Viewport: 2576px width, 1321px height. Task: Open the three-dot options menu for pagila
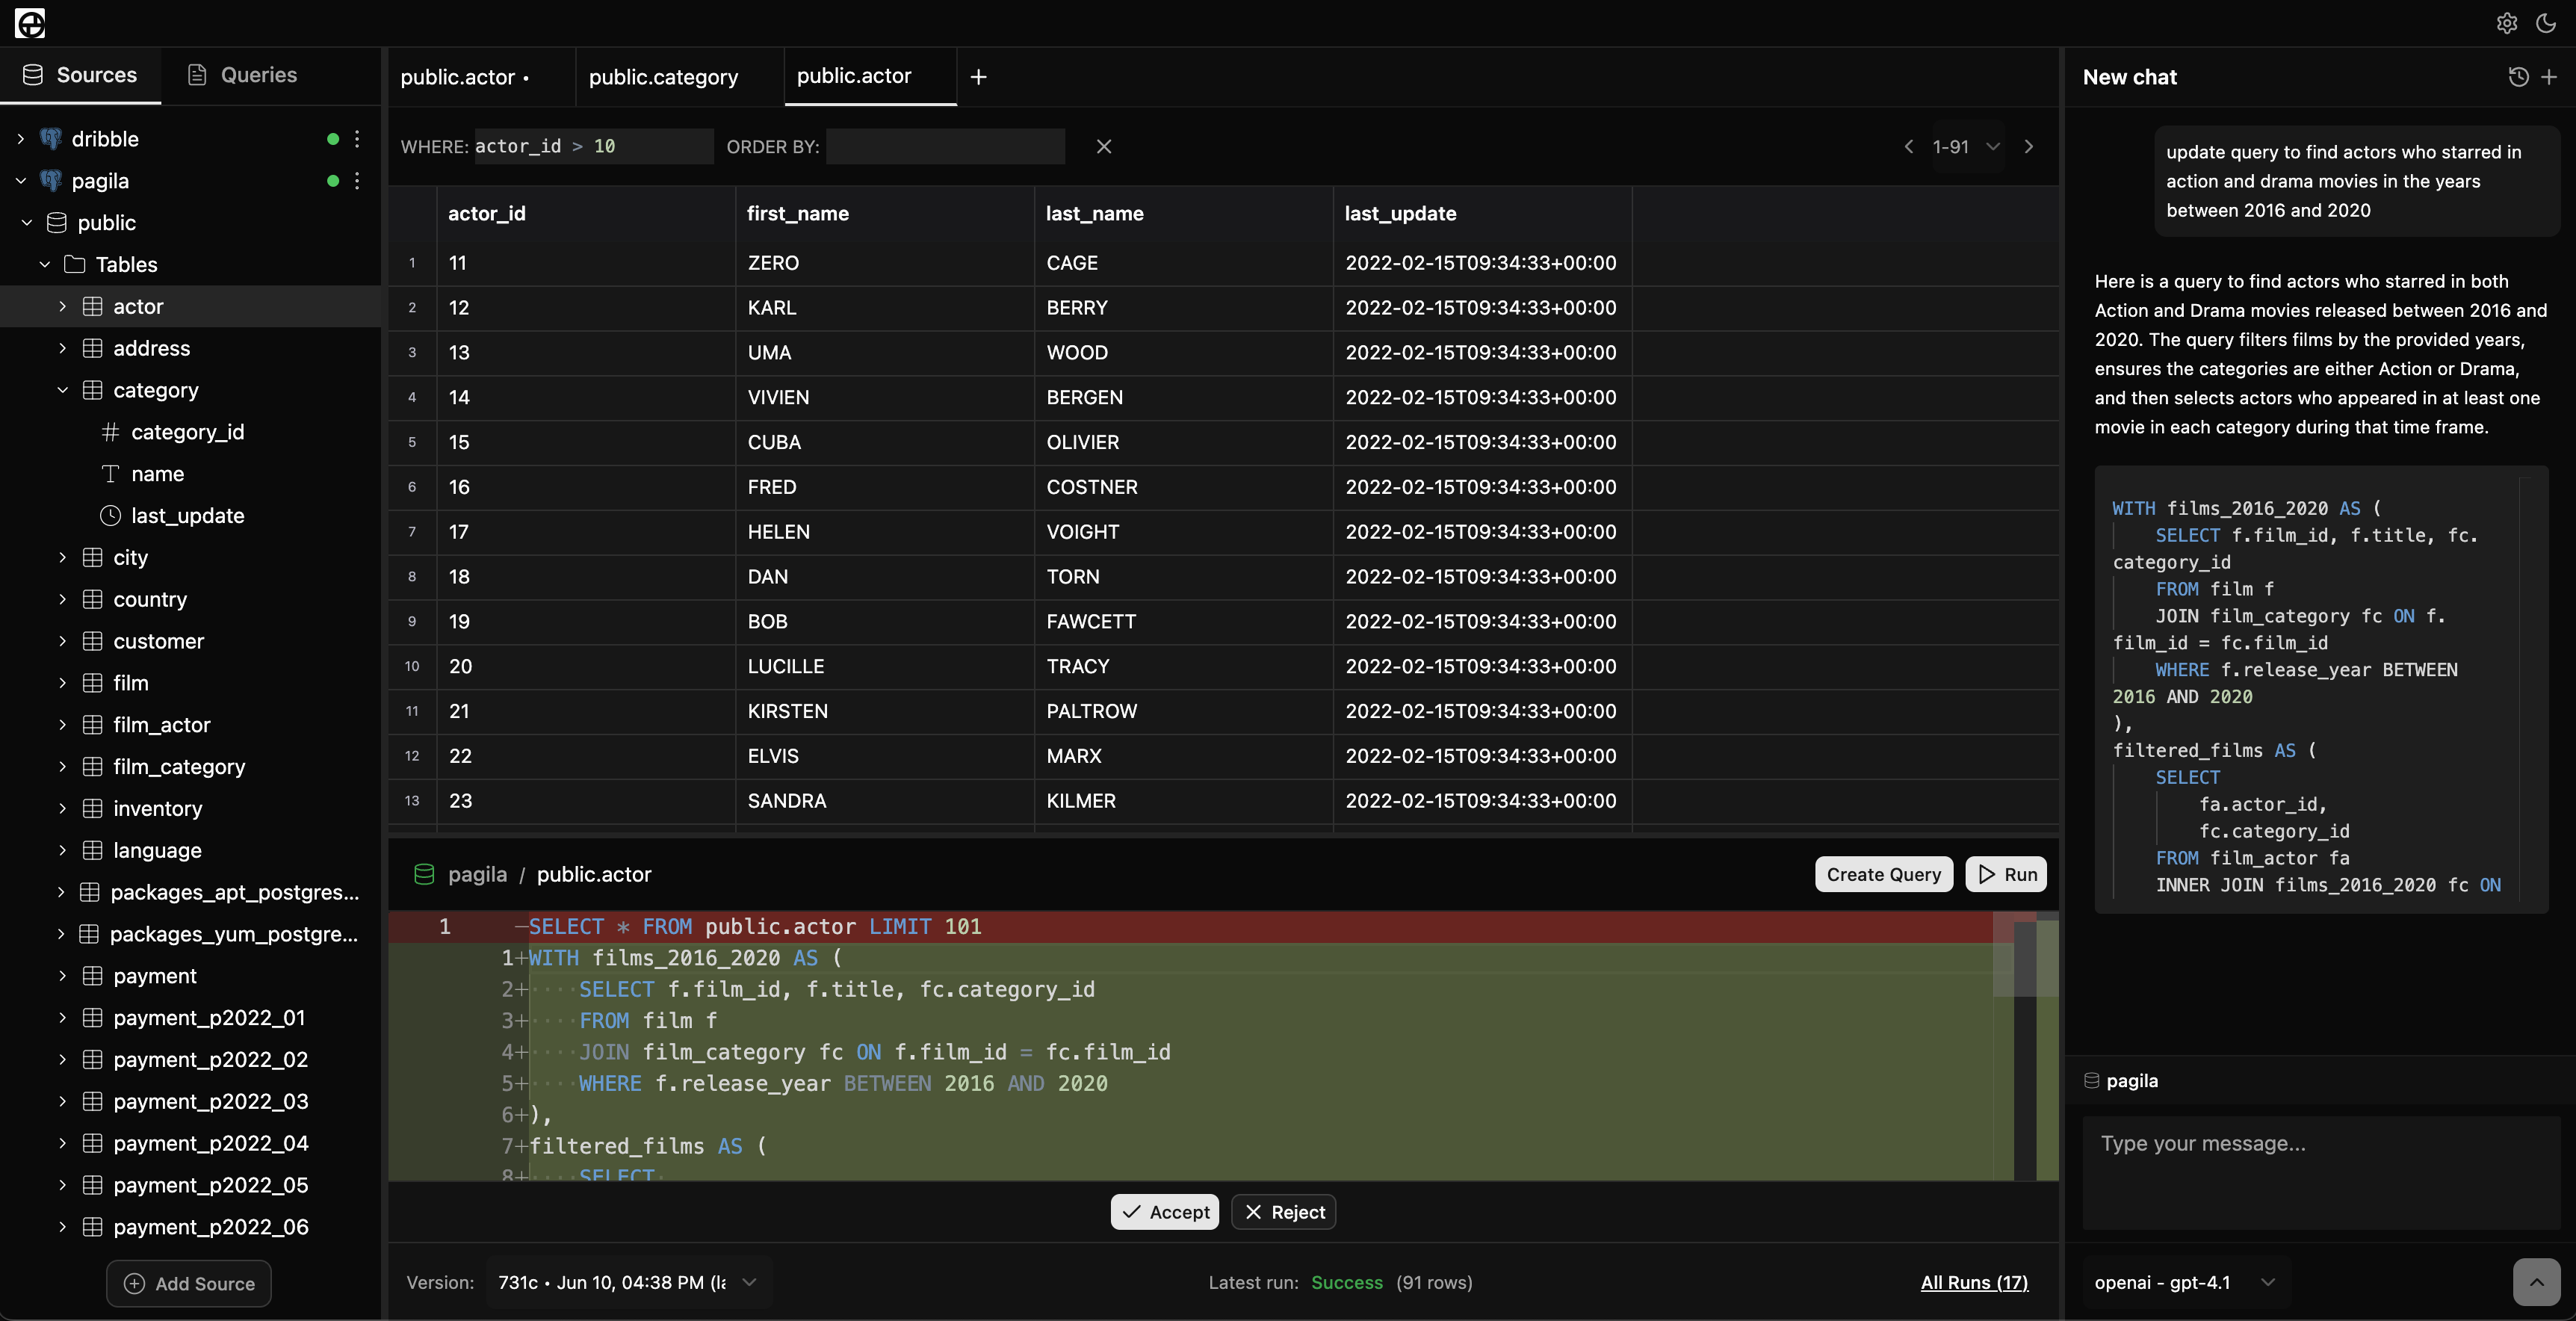coord(357,181)
